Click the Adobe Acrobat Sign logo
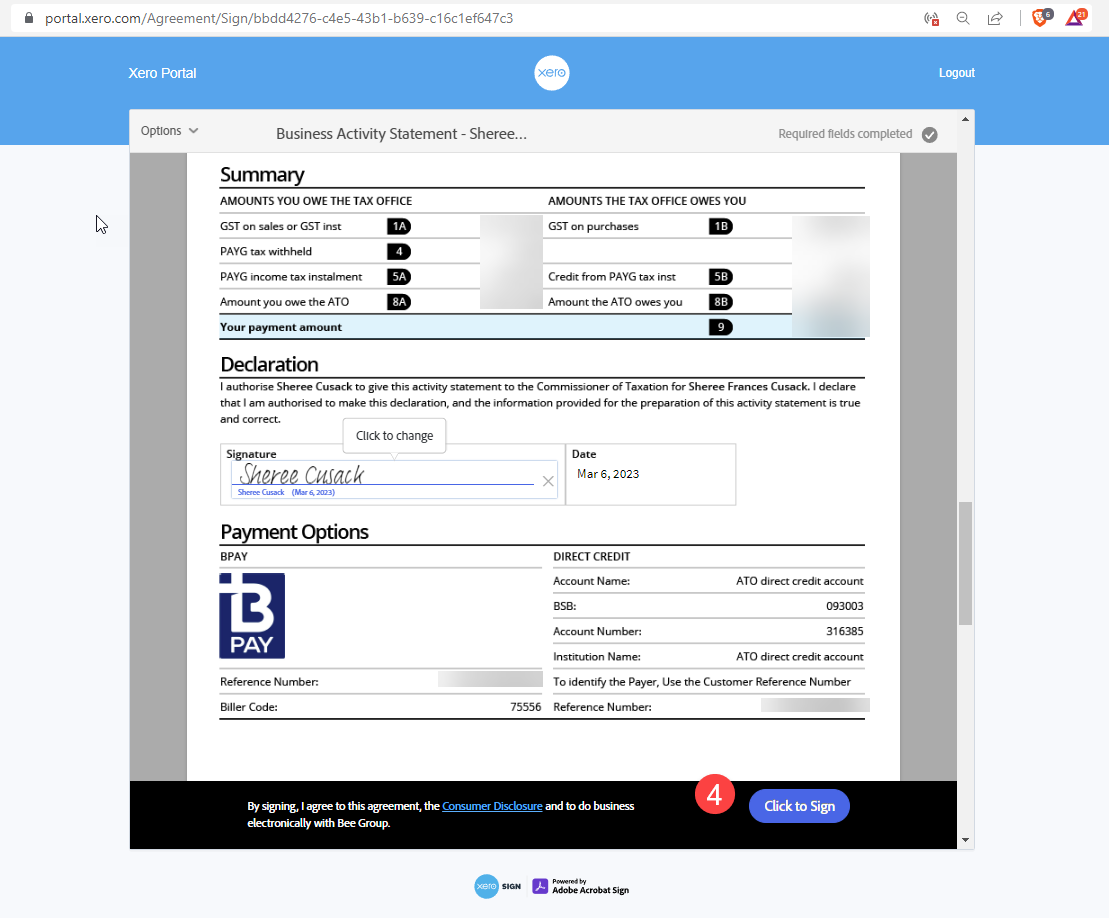This screenshot has width=1109, height=918. [581, 886]
